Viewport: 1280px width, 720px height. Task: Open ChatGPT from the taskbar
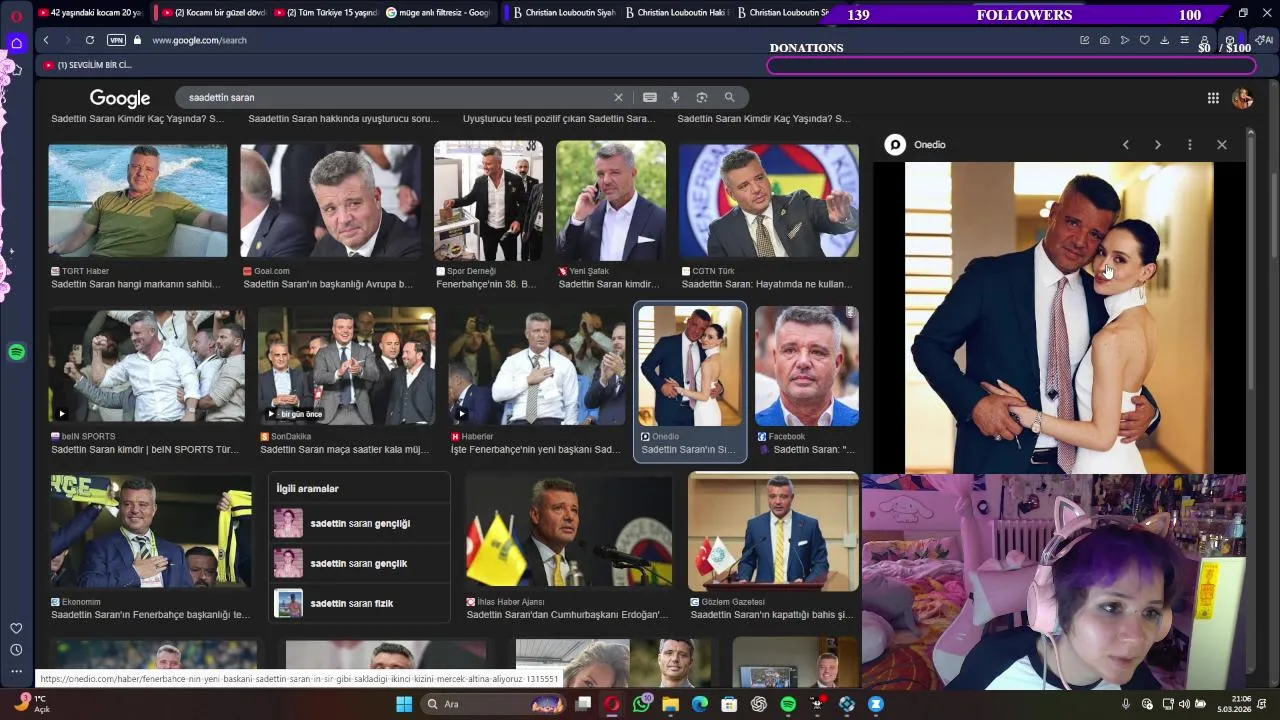pos(759,704)
